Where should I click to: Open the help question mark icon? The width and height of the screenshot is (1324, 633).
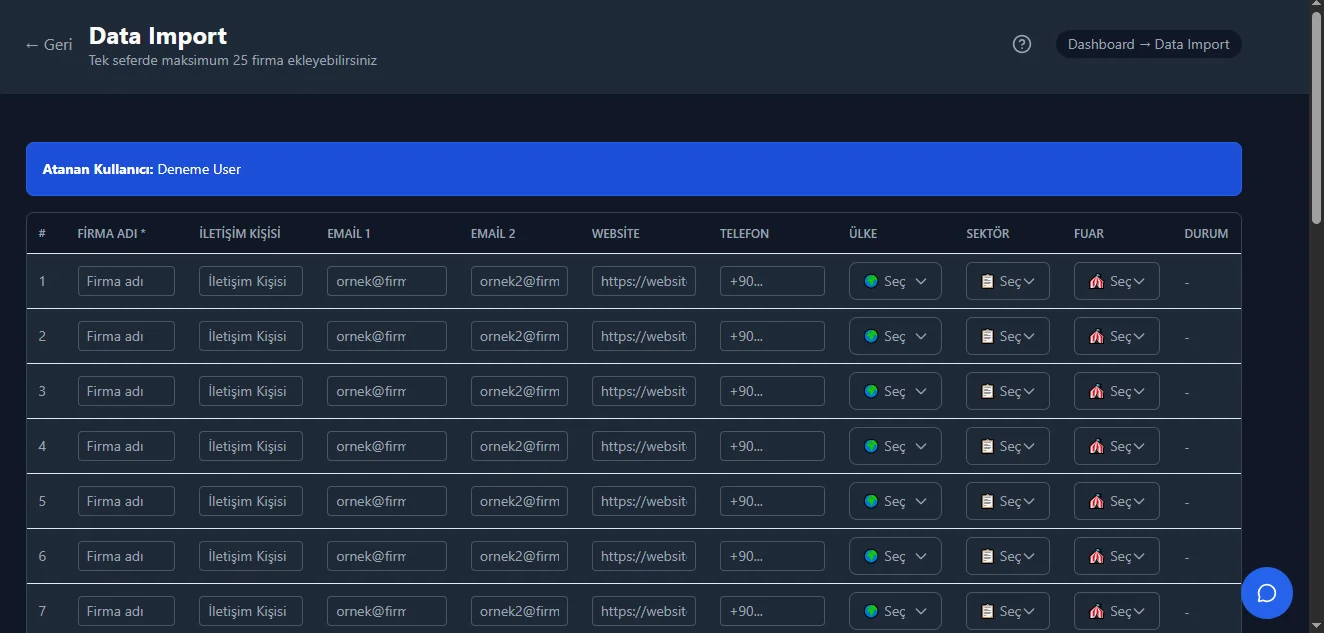click(1021, 44)
